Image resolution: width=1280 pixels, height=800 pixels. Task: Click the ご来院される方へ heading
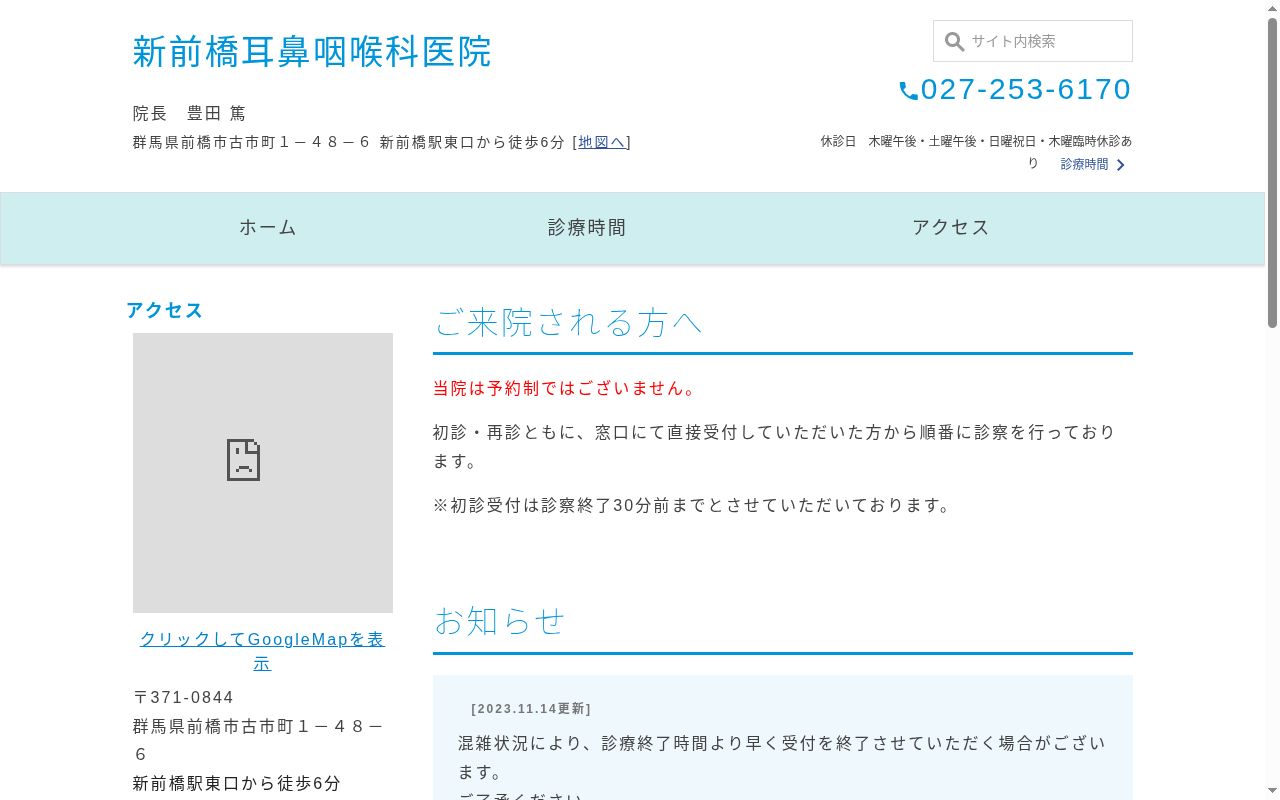[568, 323]
